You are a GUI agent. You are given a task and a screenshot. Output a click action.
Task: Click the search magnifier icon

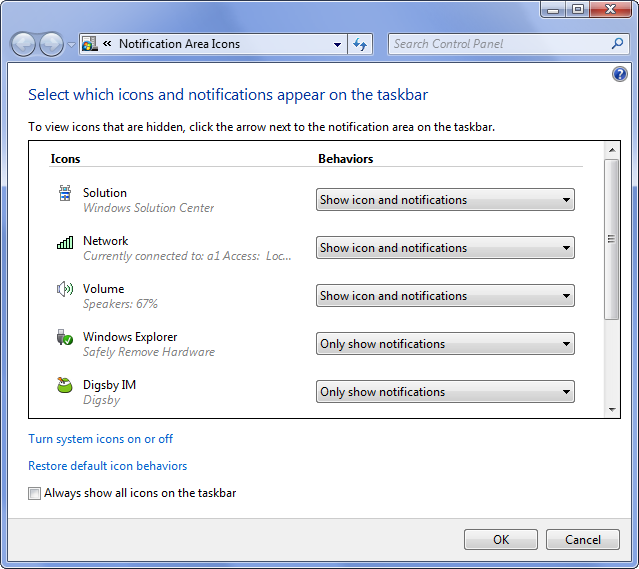(617, 44)
